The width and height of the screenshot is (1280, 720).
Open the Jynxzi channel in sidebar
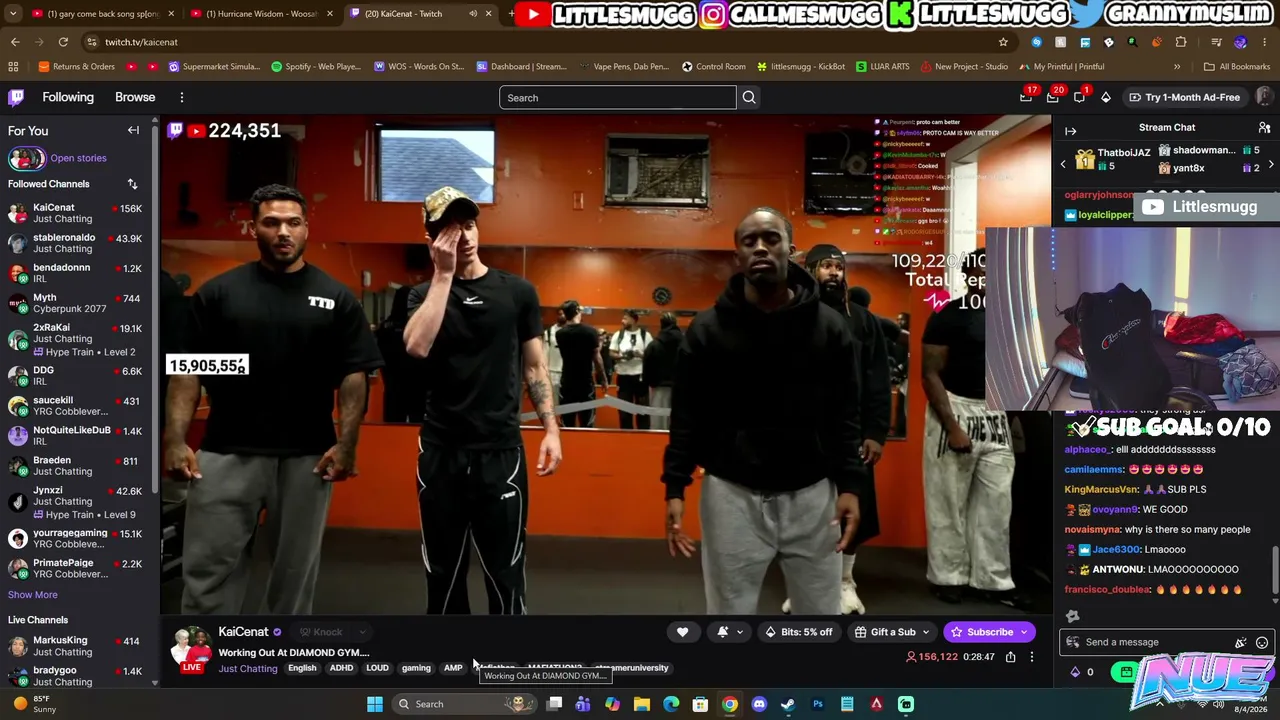75,502
